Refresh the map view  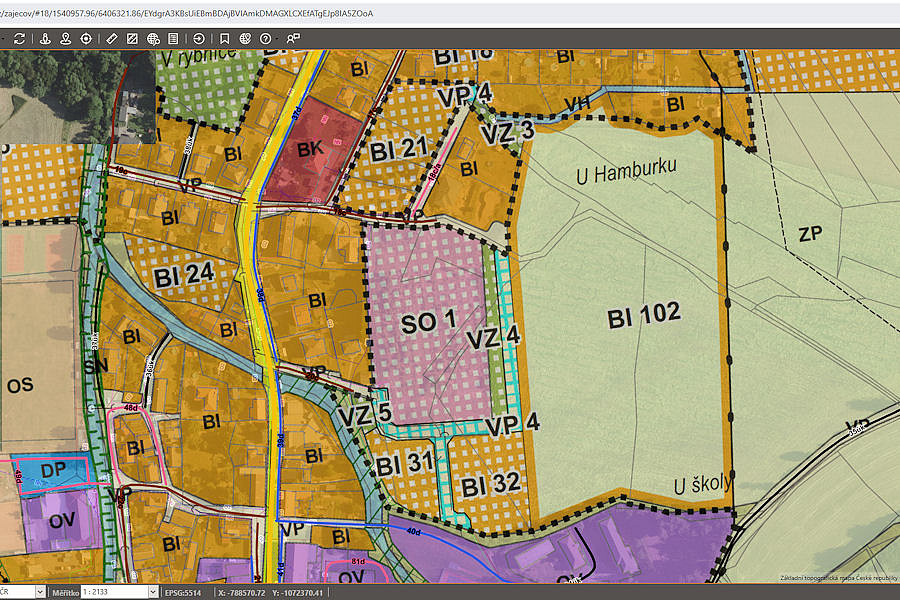coord(20,38)
